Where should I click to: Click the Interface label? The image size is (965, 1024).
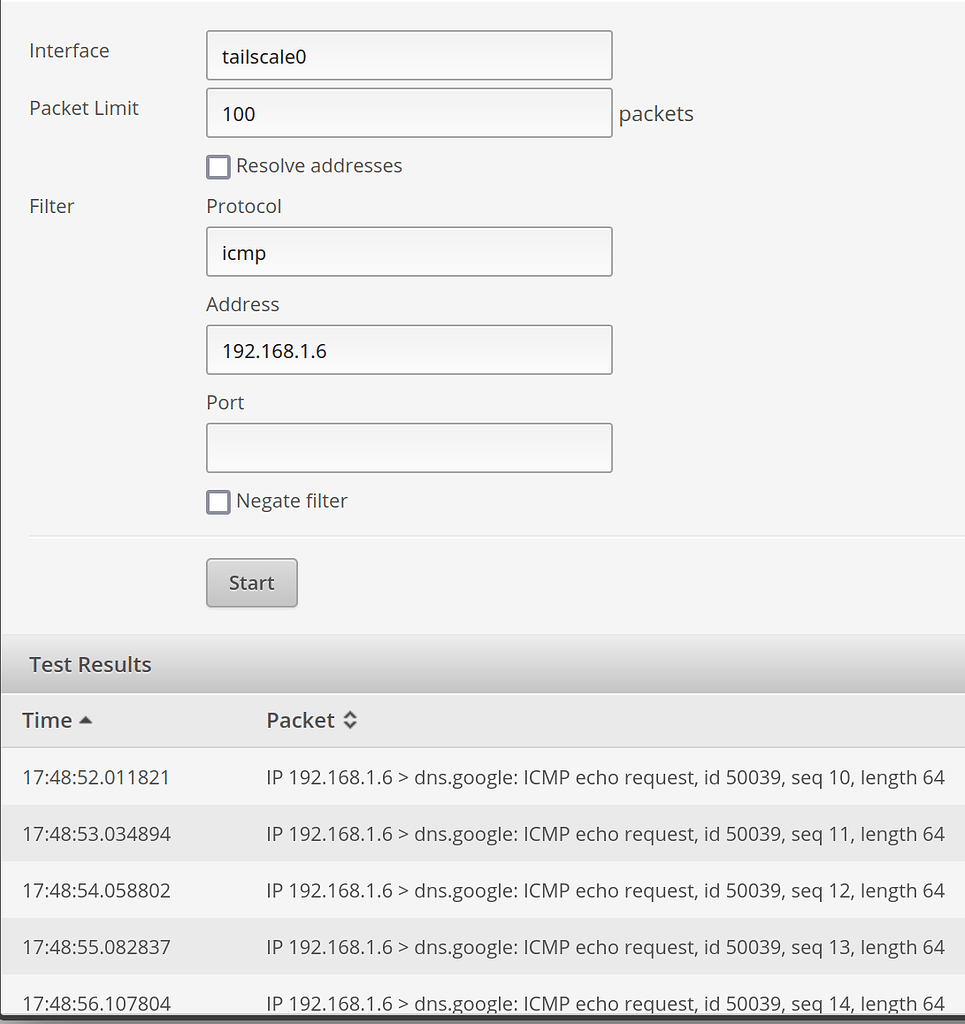pos(69,50)
